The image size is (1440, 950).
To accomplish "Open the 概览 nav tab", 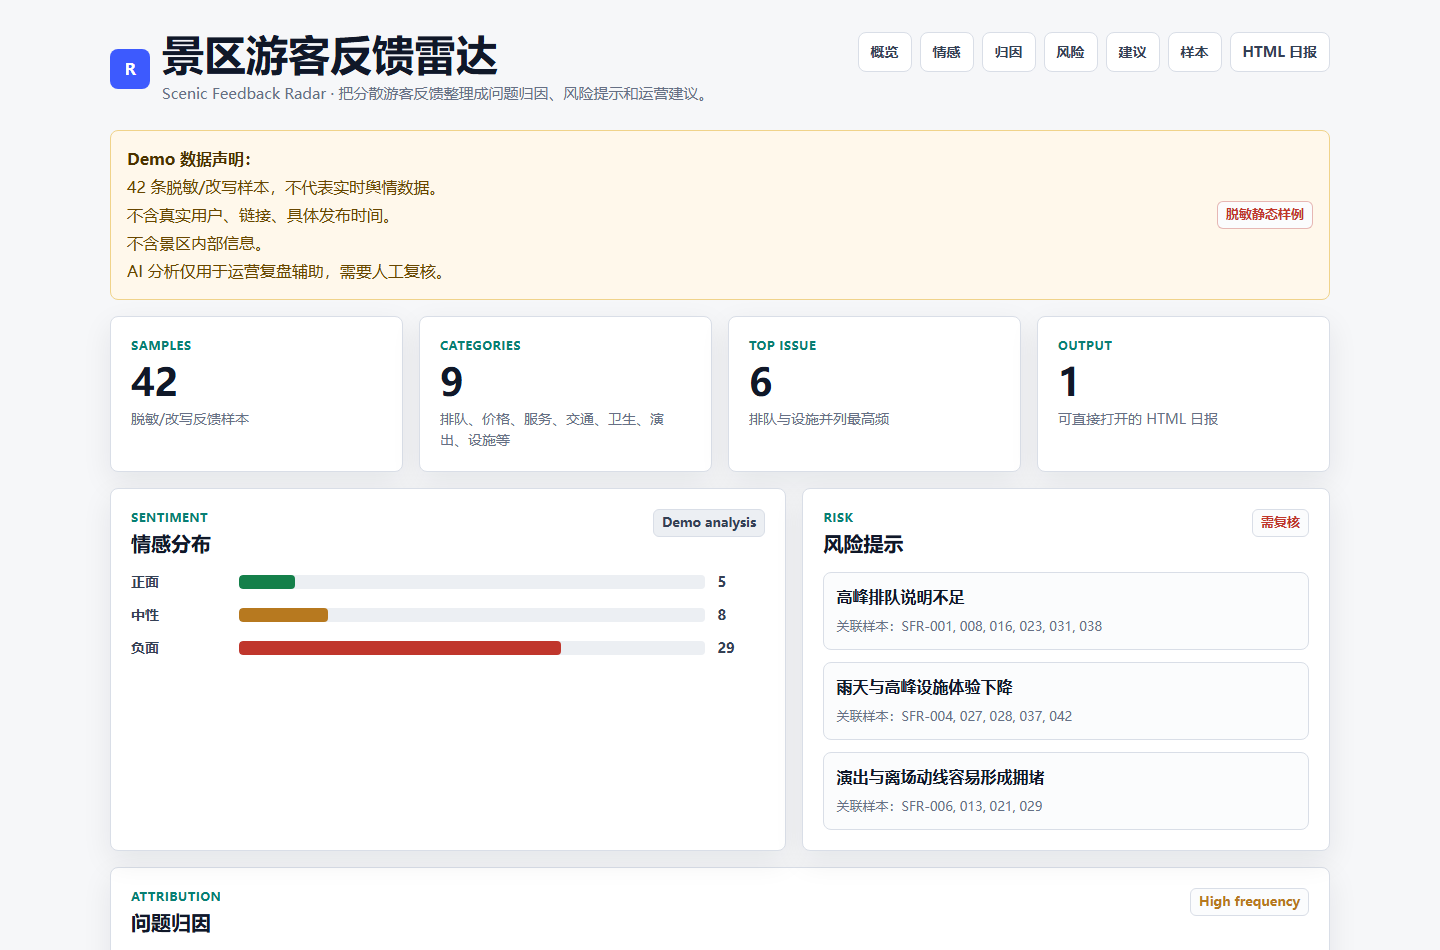I will 885,52.
